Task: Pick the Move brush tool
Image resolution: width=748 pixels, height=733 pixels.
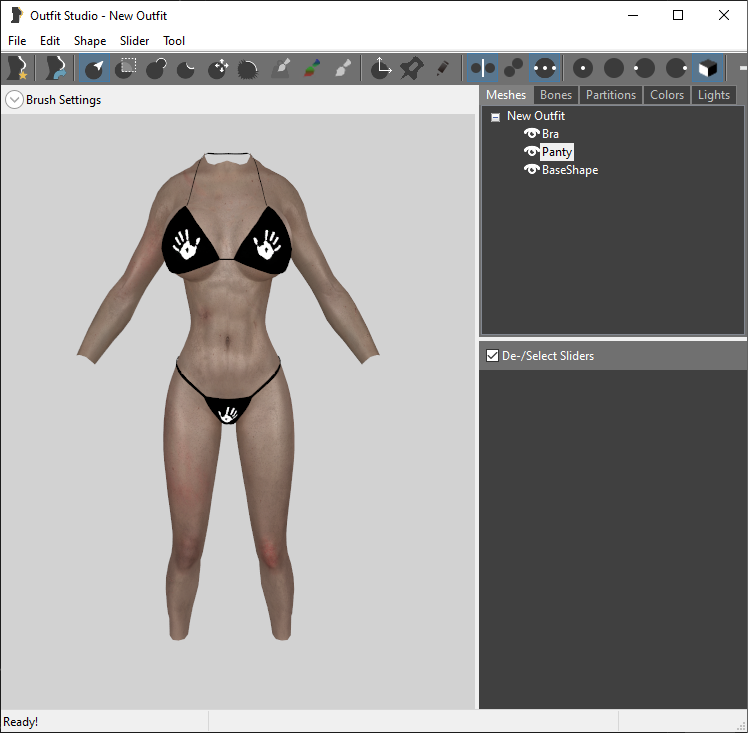Action: pyautogui.click(x=218, y=68)
